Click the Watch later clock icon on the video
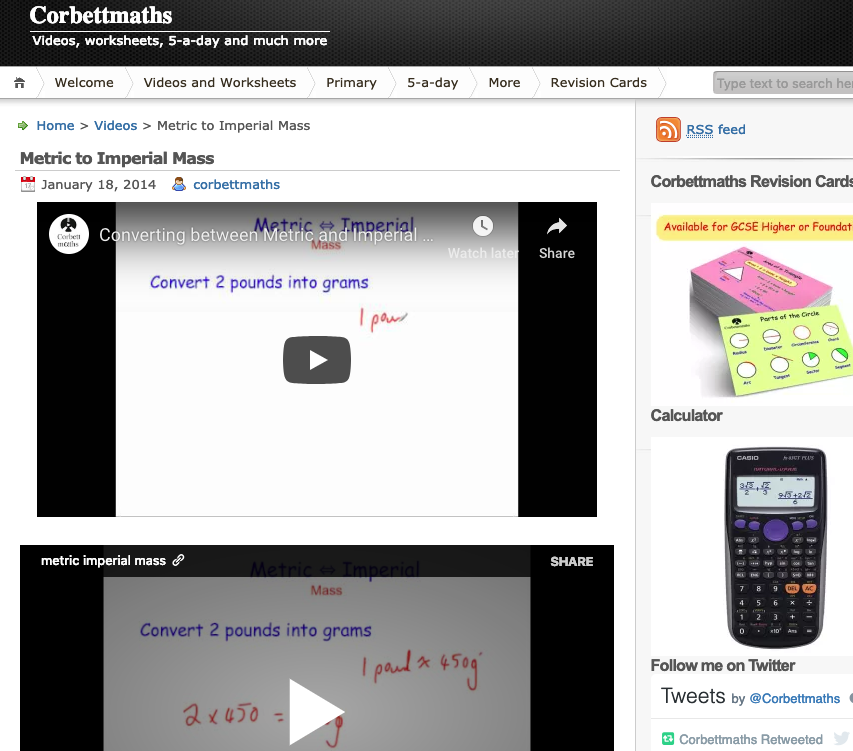Screen dimensions: 853x751 483,226
